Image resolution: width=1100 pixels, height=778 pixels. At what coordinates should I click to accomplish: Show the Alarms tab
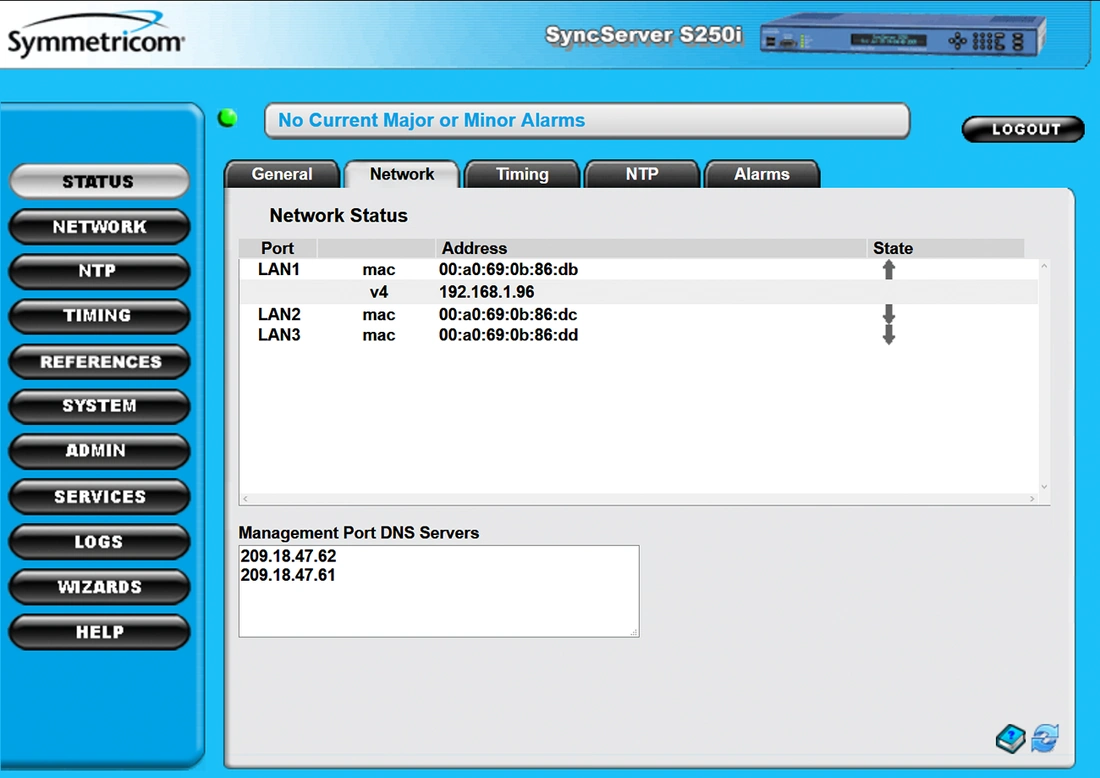[x=762, y=174]
